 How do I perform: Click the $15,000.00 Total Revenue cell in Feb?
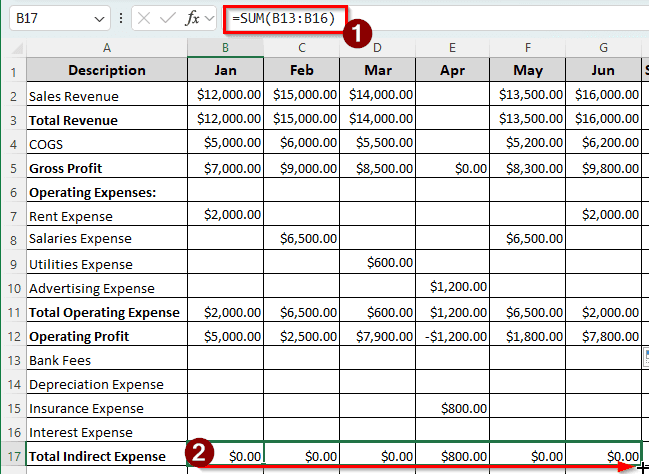(302, 118)
